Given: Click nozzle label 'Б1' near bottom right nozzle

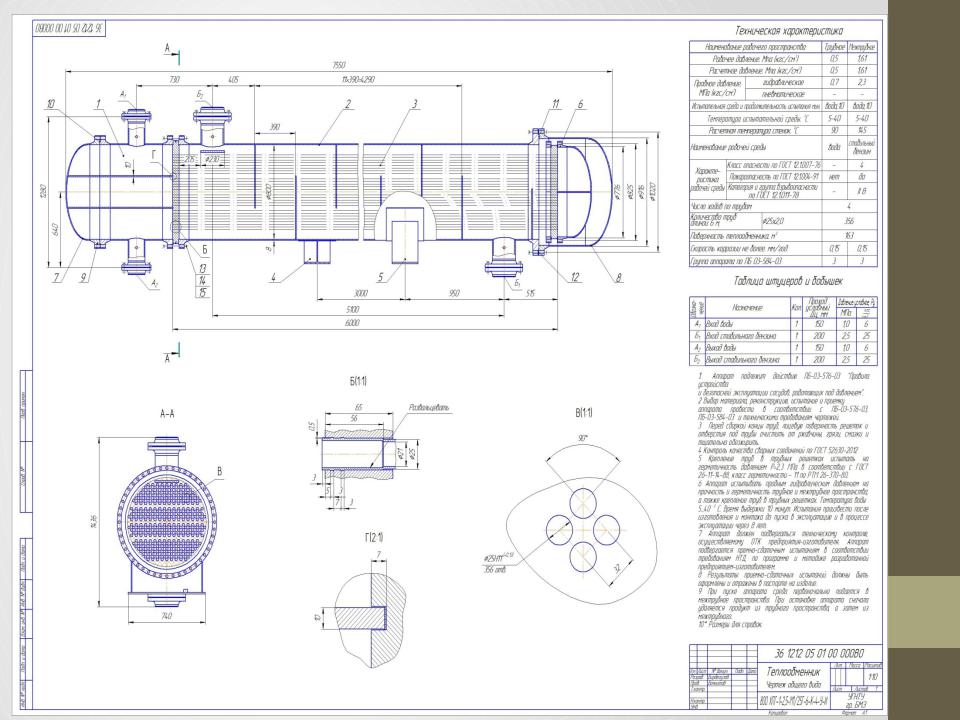Looking at the screenshot, I should coord(518,283).
